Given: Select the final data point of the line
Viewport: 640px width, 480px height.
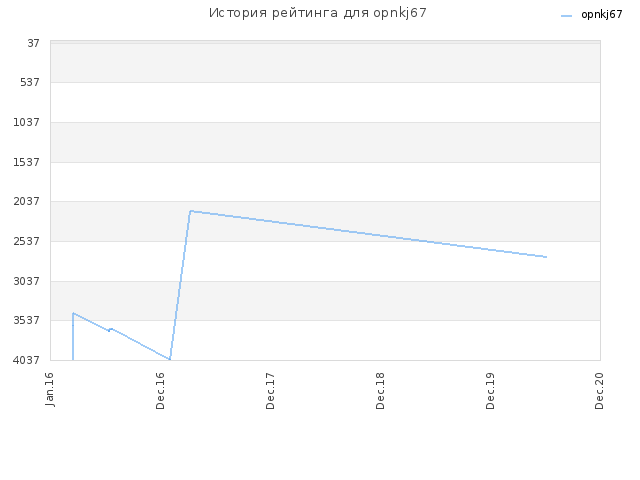Looking at the screenshot, I should click(x=546, y=257).
